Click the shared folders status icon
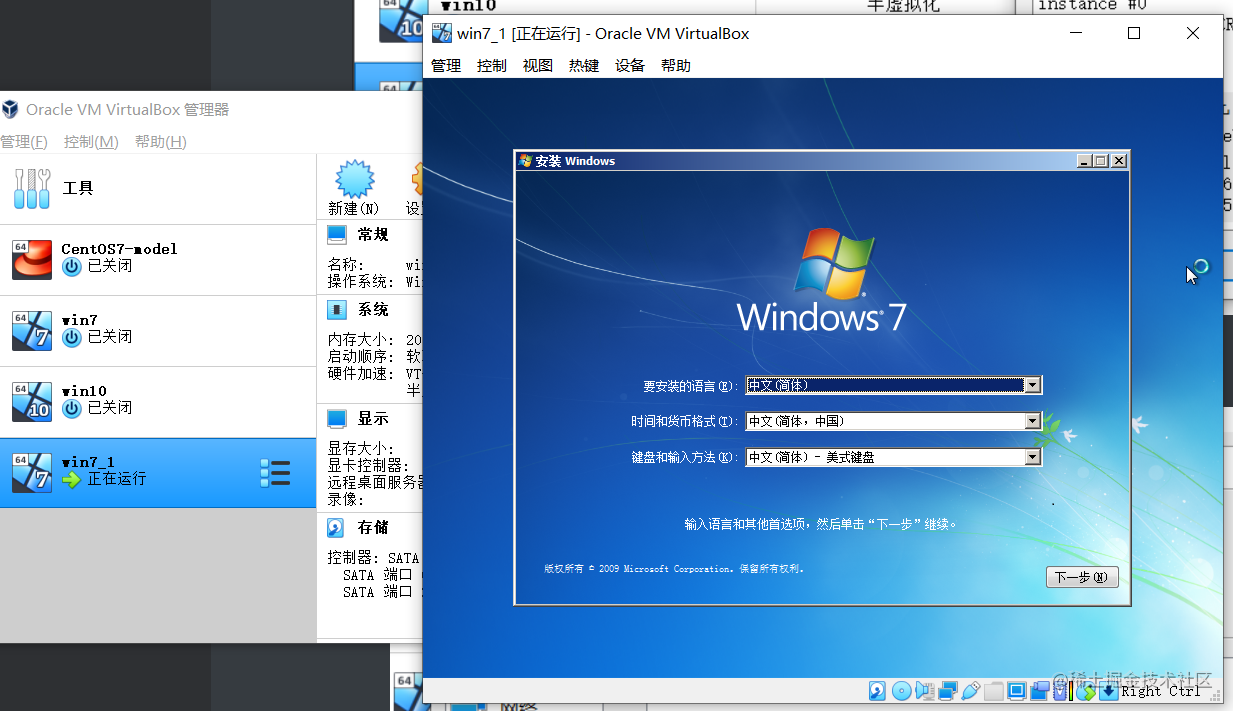The height and width of the screenshot is (711, 1233). coord(995,690)
